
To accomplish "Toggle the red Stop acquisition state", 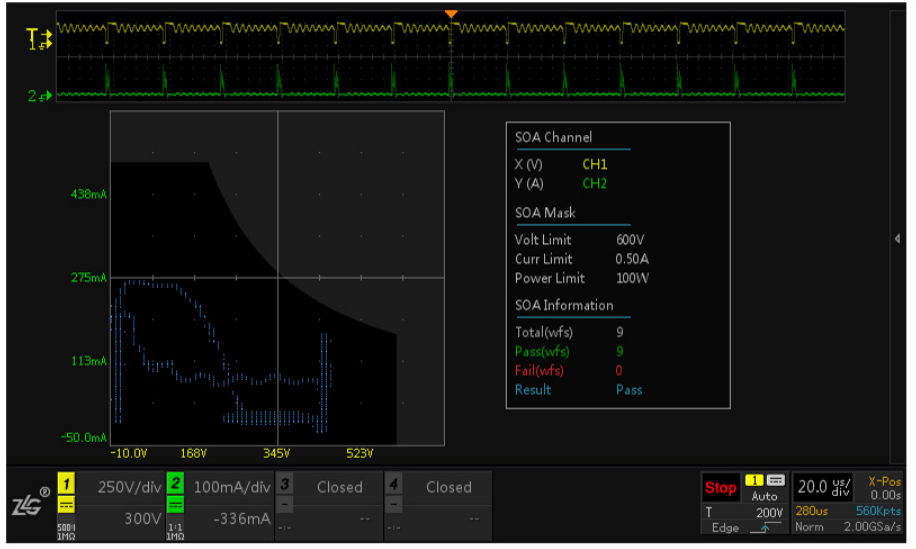I will (x=720, y=488).
